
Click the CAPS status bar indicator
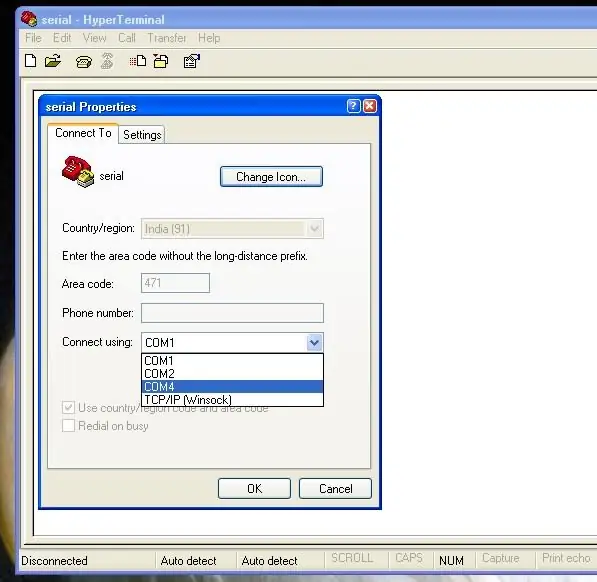pos(409,558)
